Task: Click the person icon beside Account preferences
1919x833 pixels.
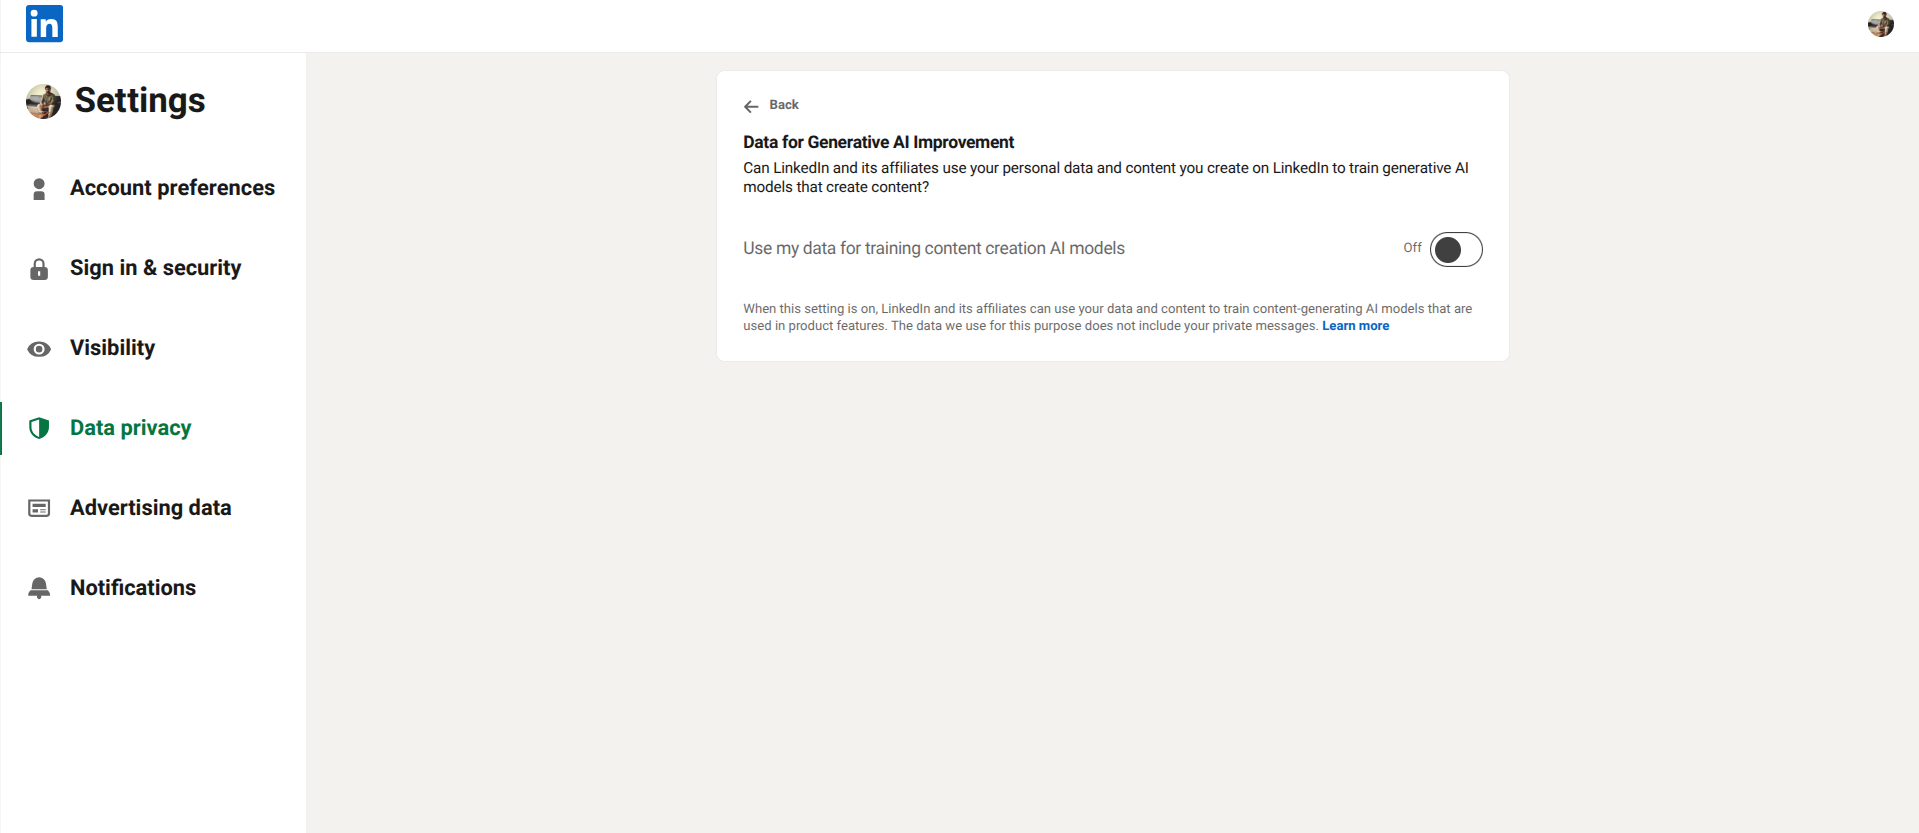Action: (39, 189)
